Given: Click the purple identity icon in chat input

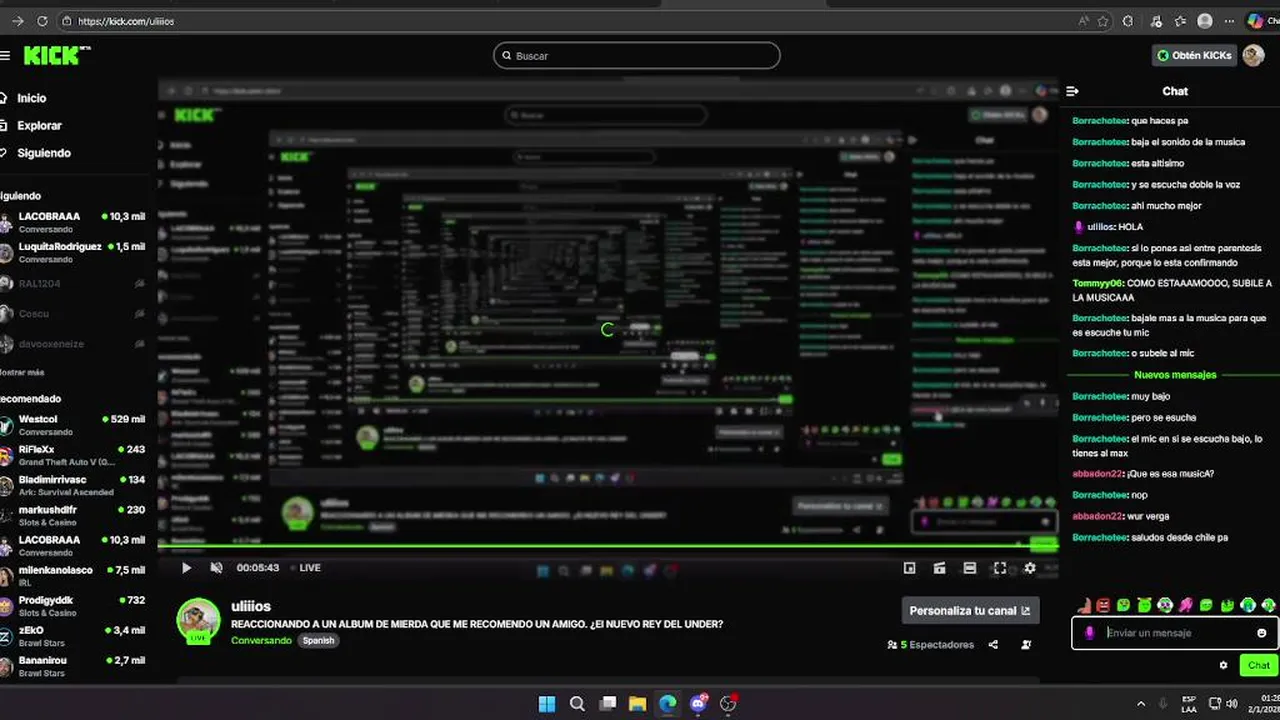Looking at the screenshot, I should point(1089,633).
